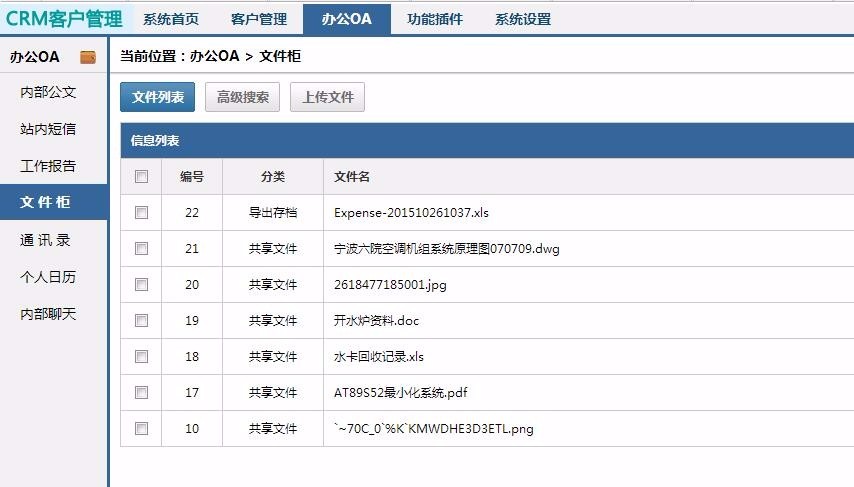Click the number 10 cell
Image resolution: width=854 pixels, height=487 pixels.
(192, 428)
